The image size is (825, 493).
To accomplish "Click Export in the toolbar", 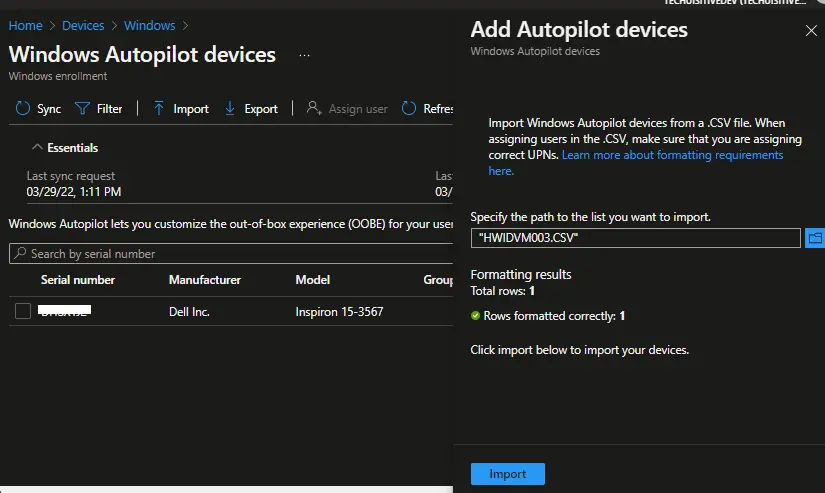I will click(261, 109).
